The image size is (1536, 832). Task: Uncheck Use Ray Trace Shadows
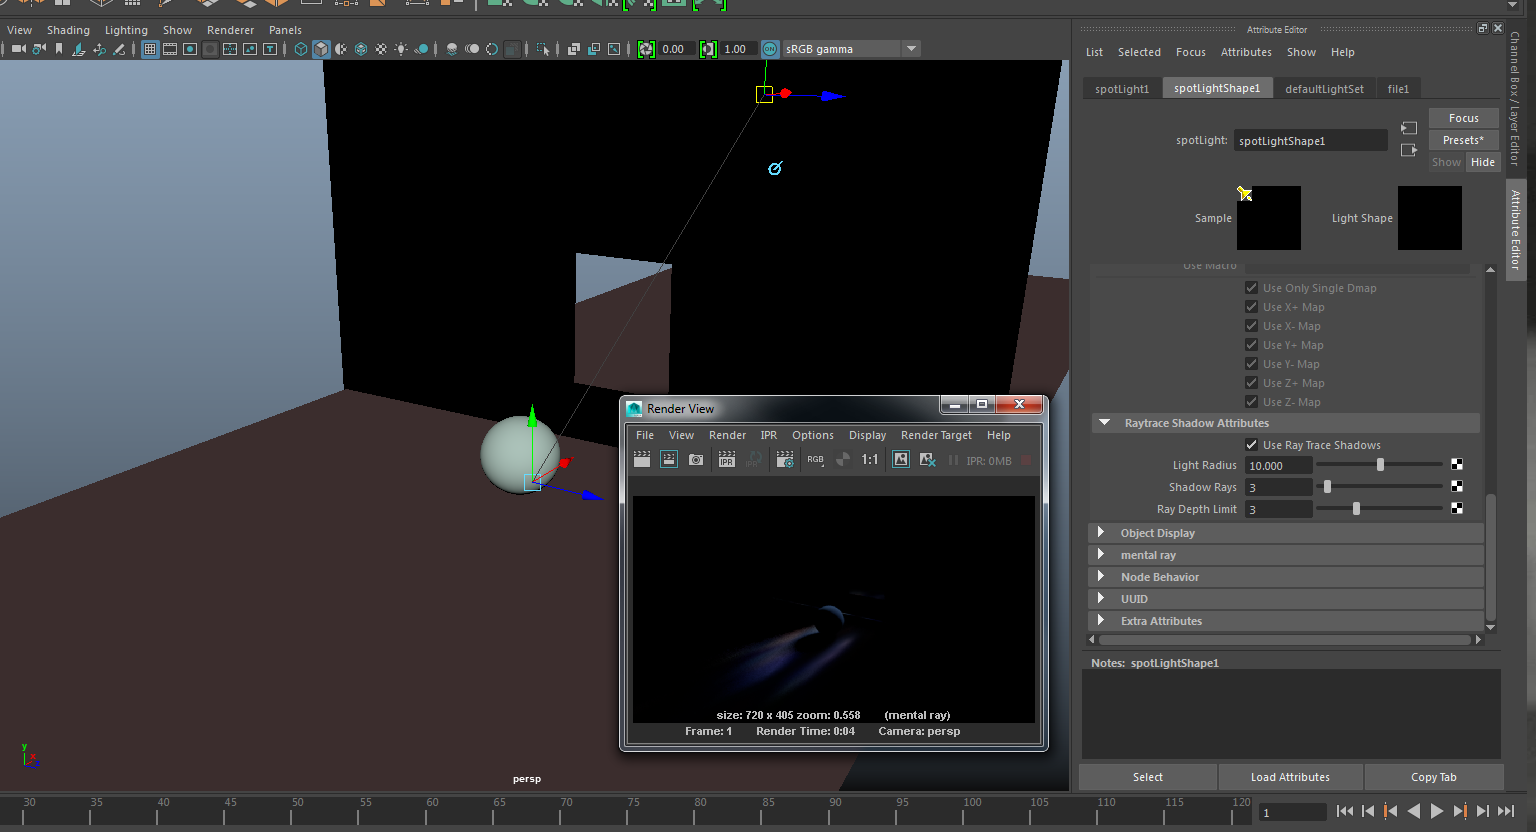click(x=1251, y=445)
